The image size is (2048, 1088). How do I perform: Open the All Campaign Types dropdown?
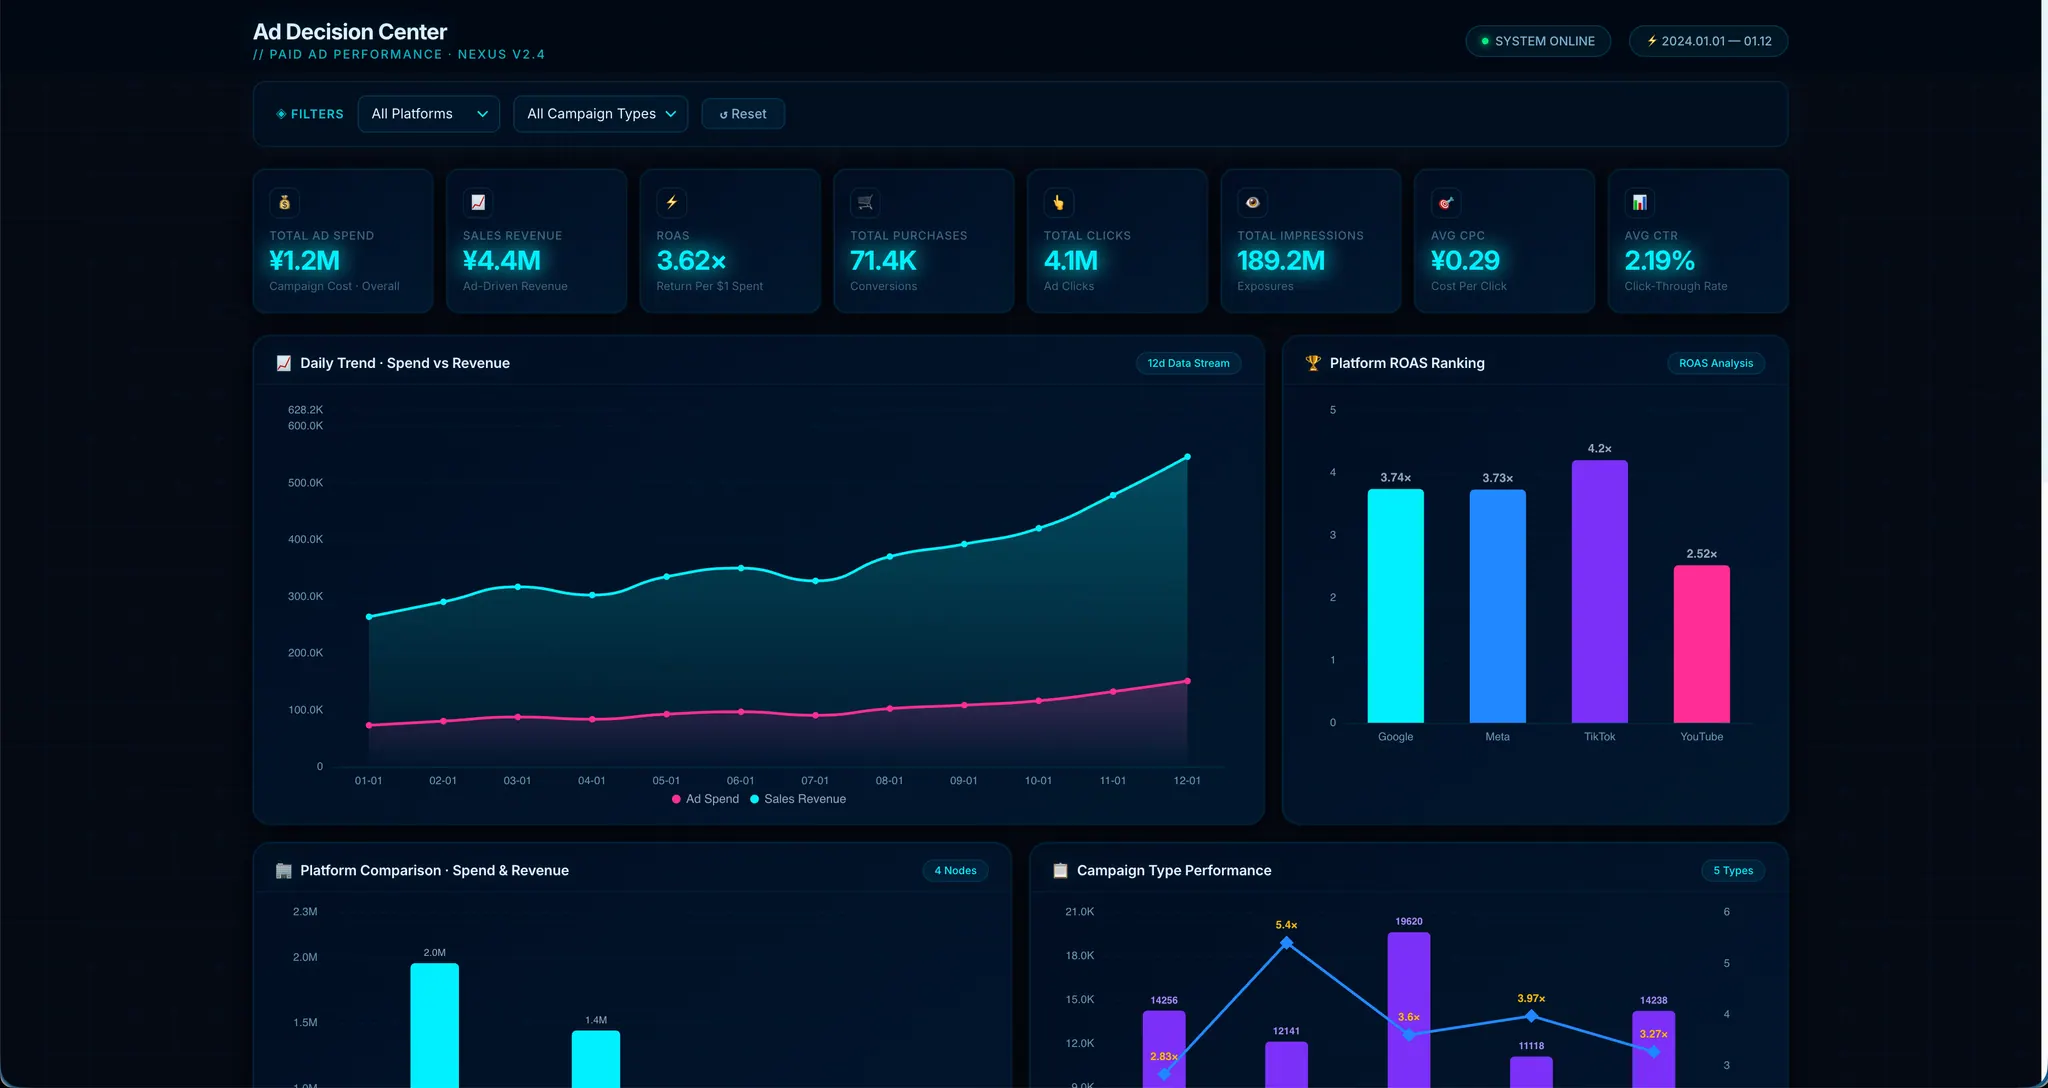point(601,114)
